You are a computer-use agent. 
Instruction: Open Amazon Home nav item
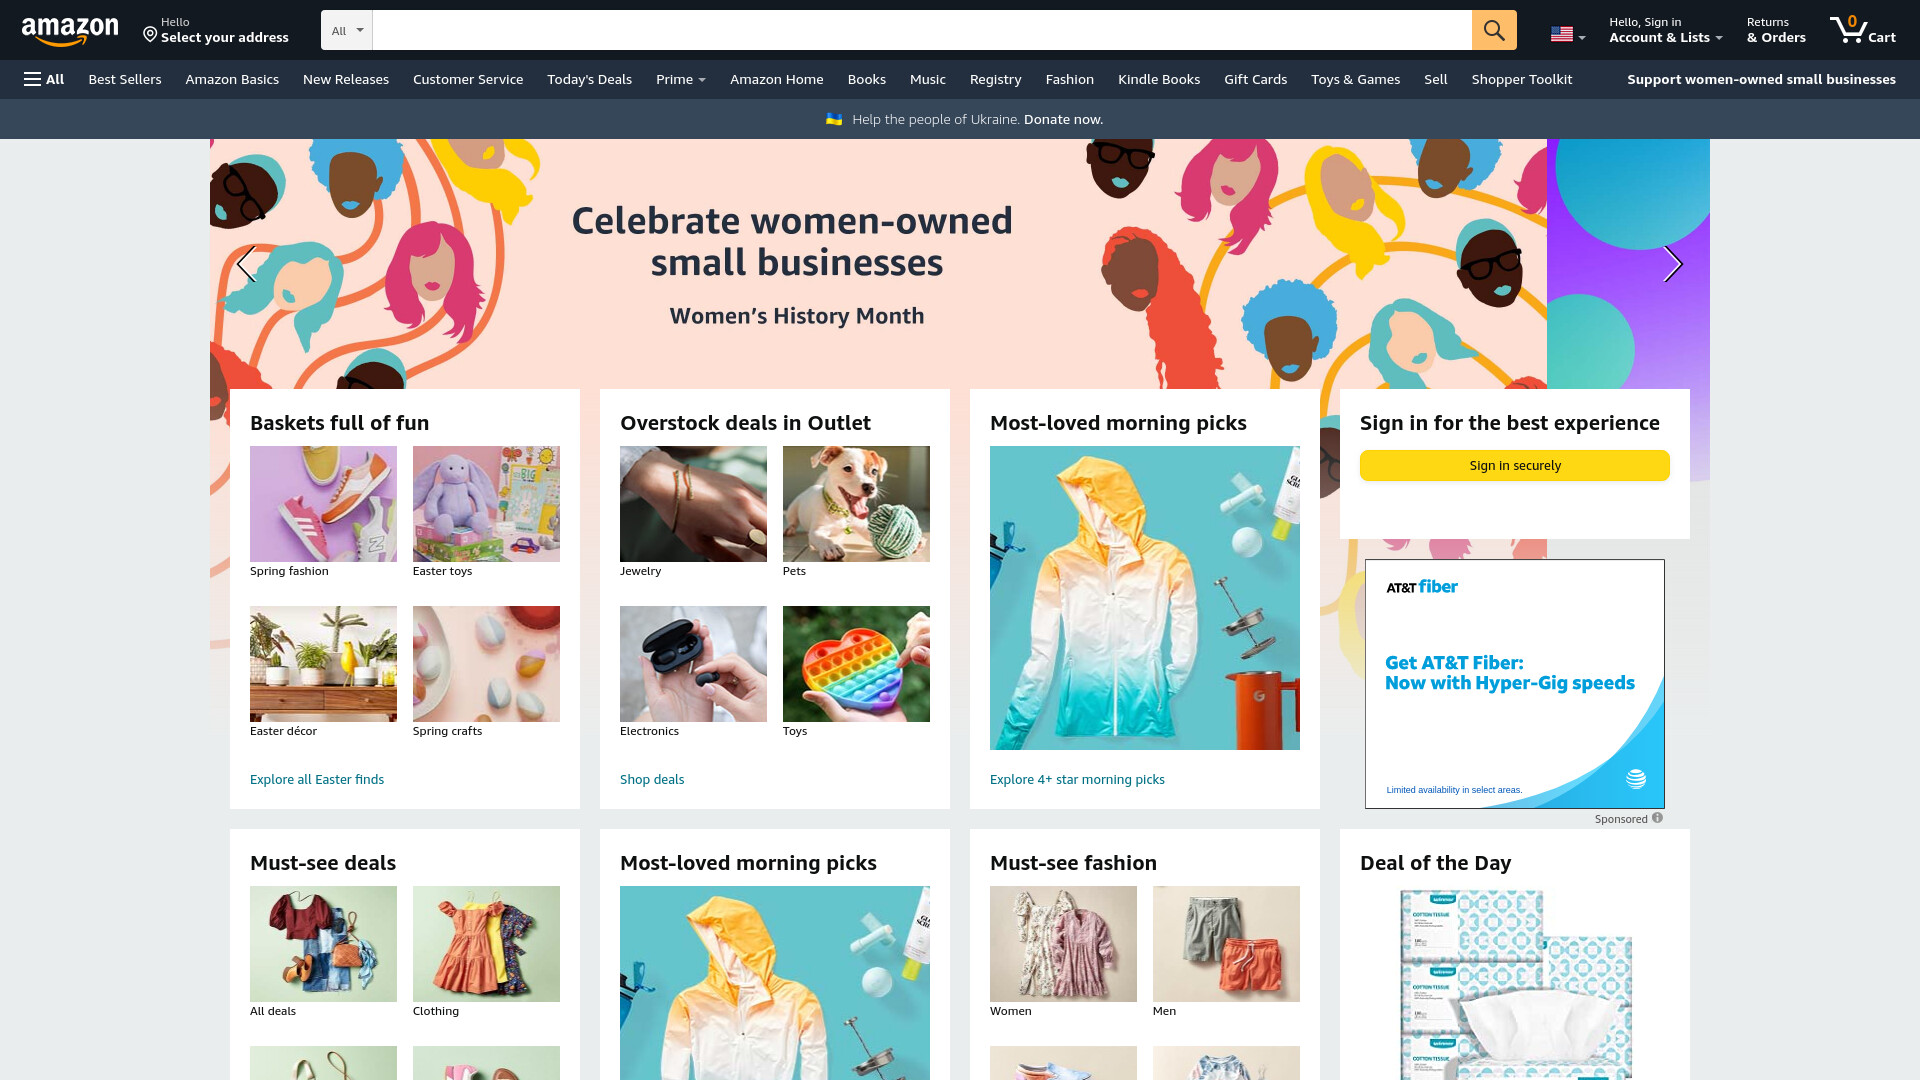[777, 79]
